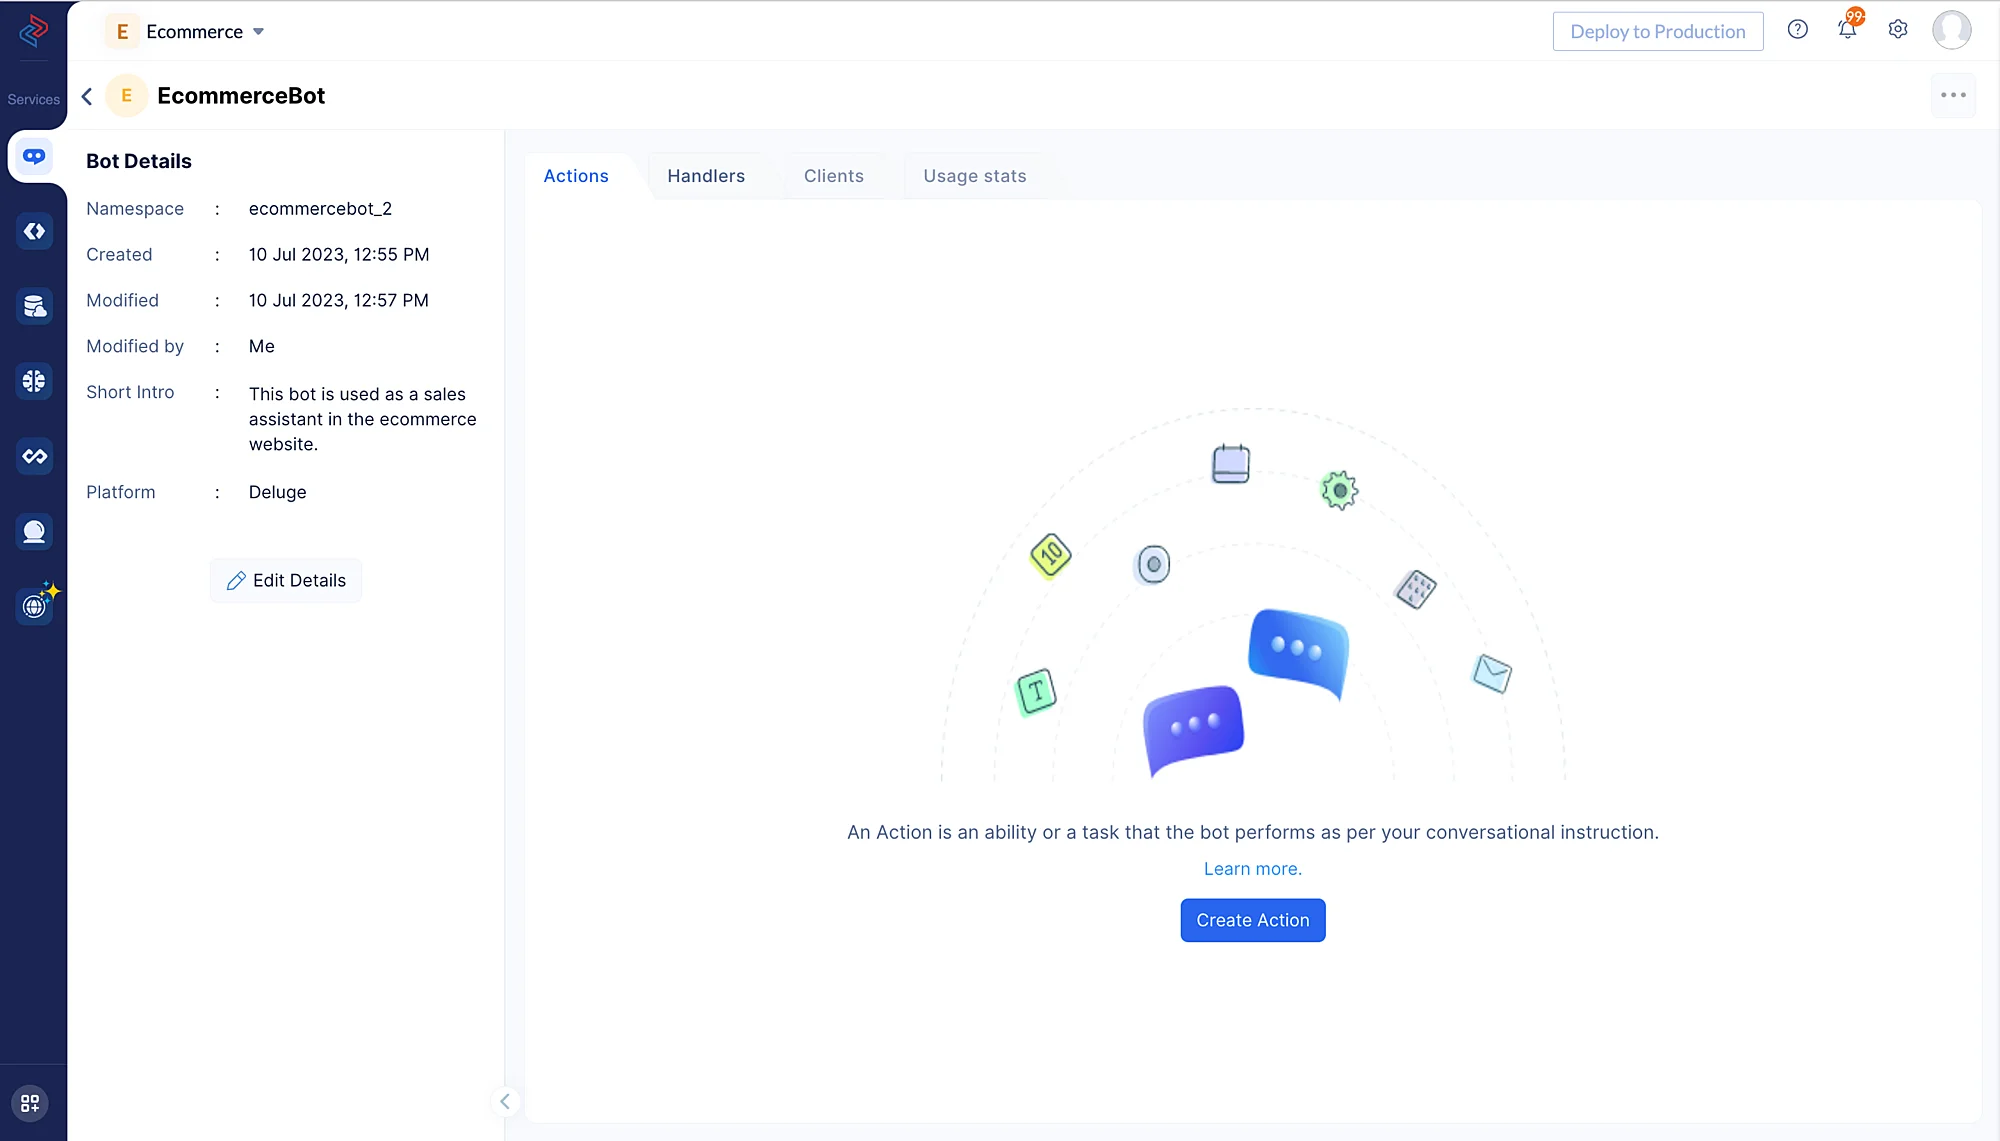The image size is (2000, 1141).
Task: Open the infinity loop service icon
Action: click(x=34, y=456)
